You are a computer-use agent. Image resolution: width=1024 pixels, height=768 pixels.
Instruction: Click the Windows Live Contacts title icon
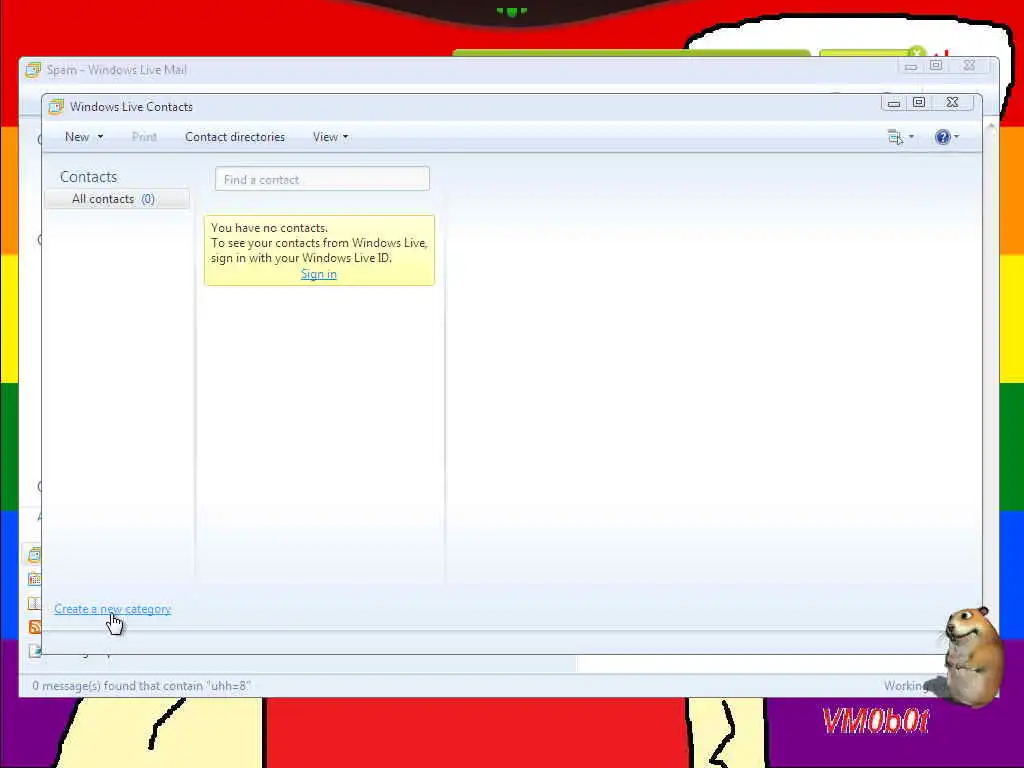click(x=56, y=106)
